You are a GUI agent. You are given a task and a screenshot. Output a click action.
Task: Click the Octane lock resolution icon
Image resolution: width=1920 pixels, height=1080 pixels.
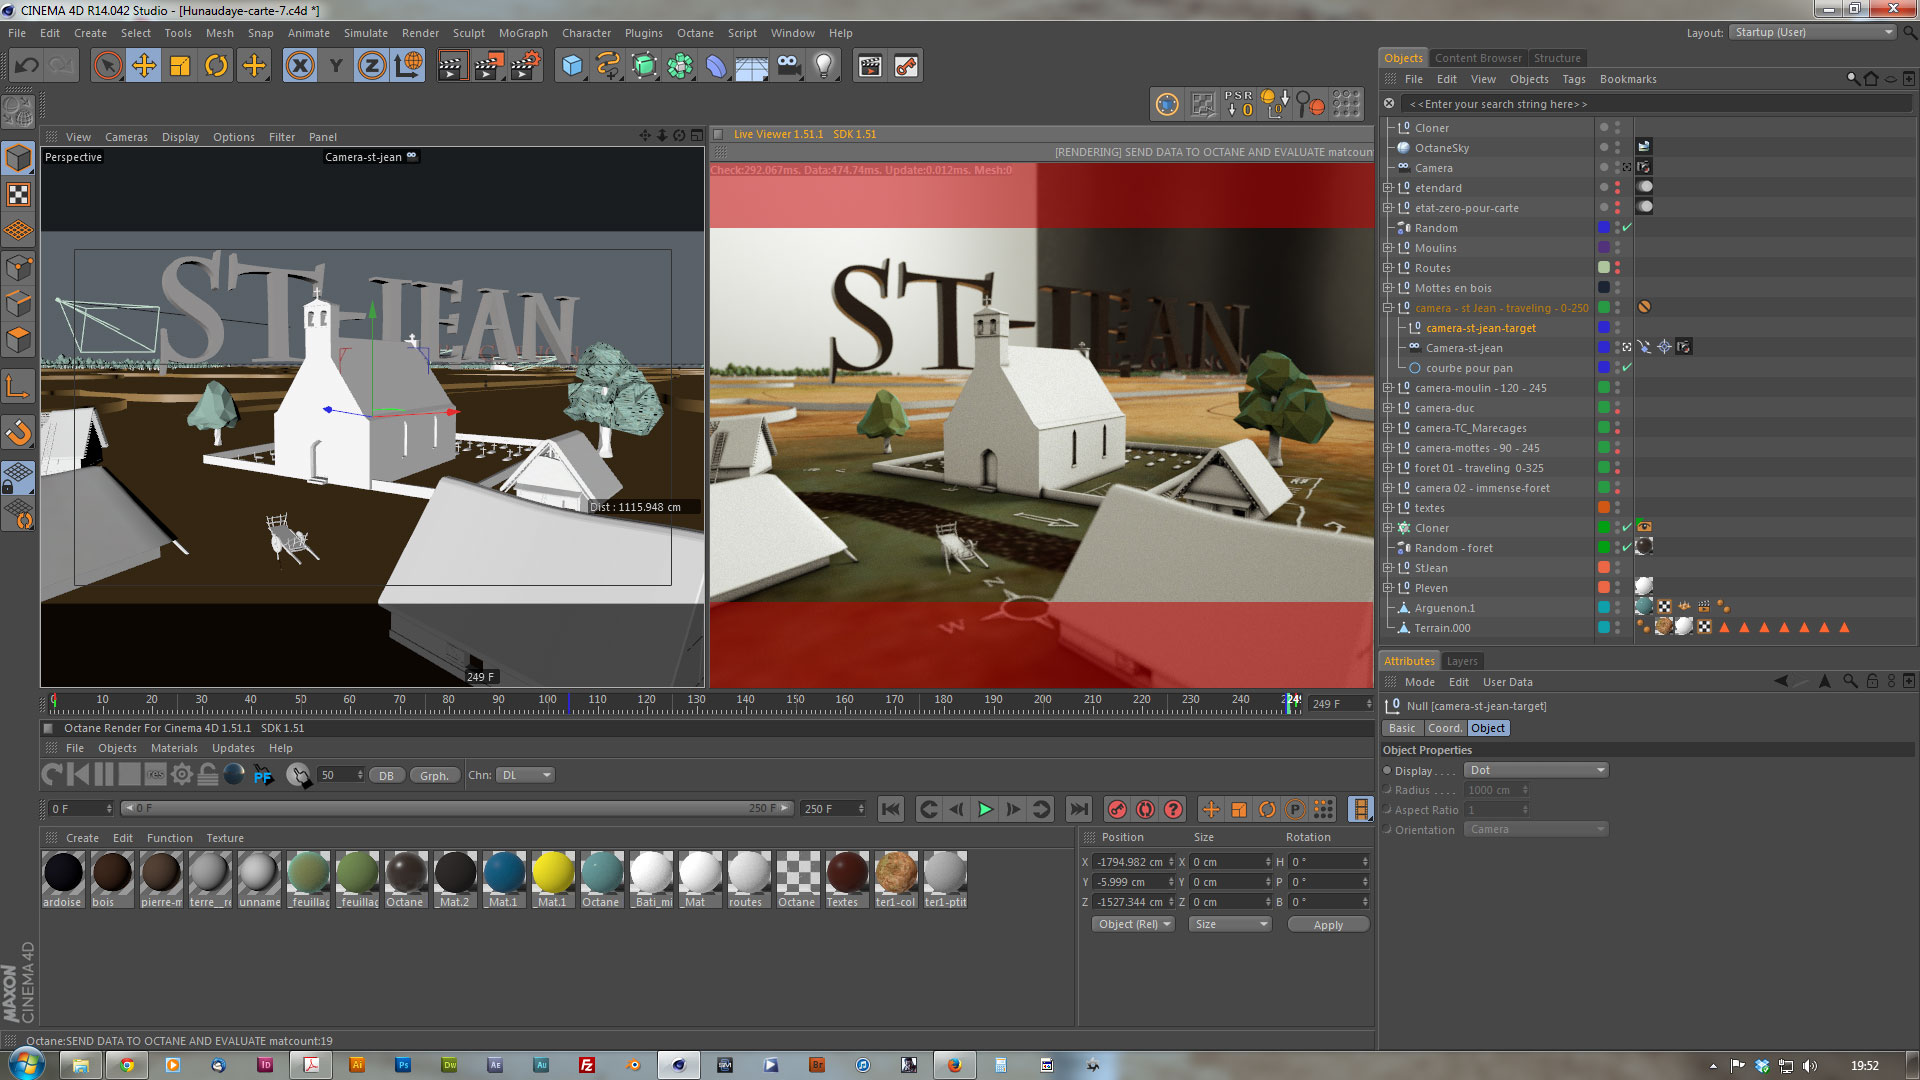(x=208, y=775)
